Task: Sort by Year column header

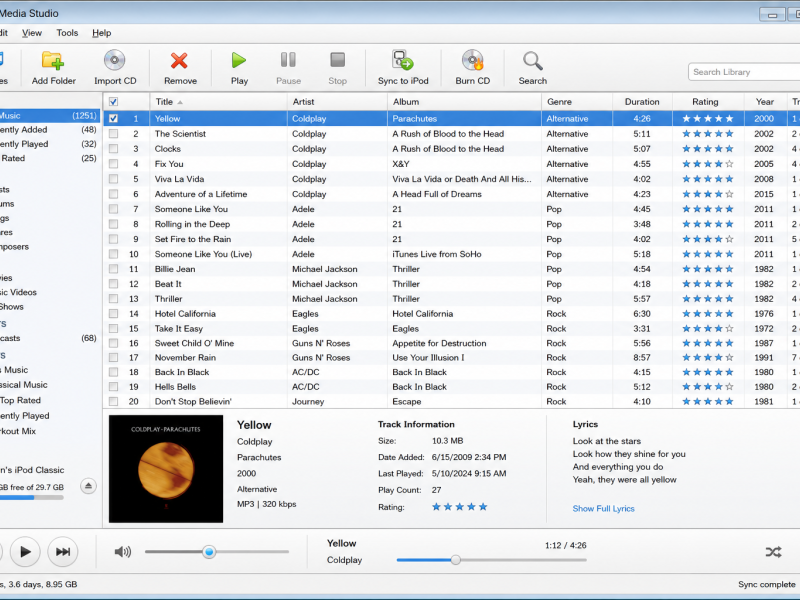Action: point(764,102)
